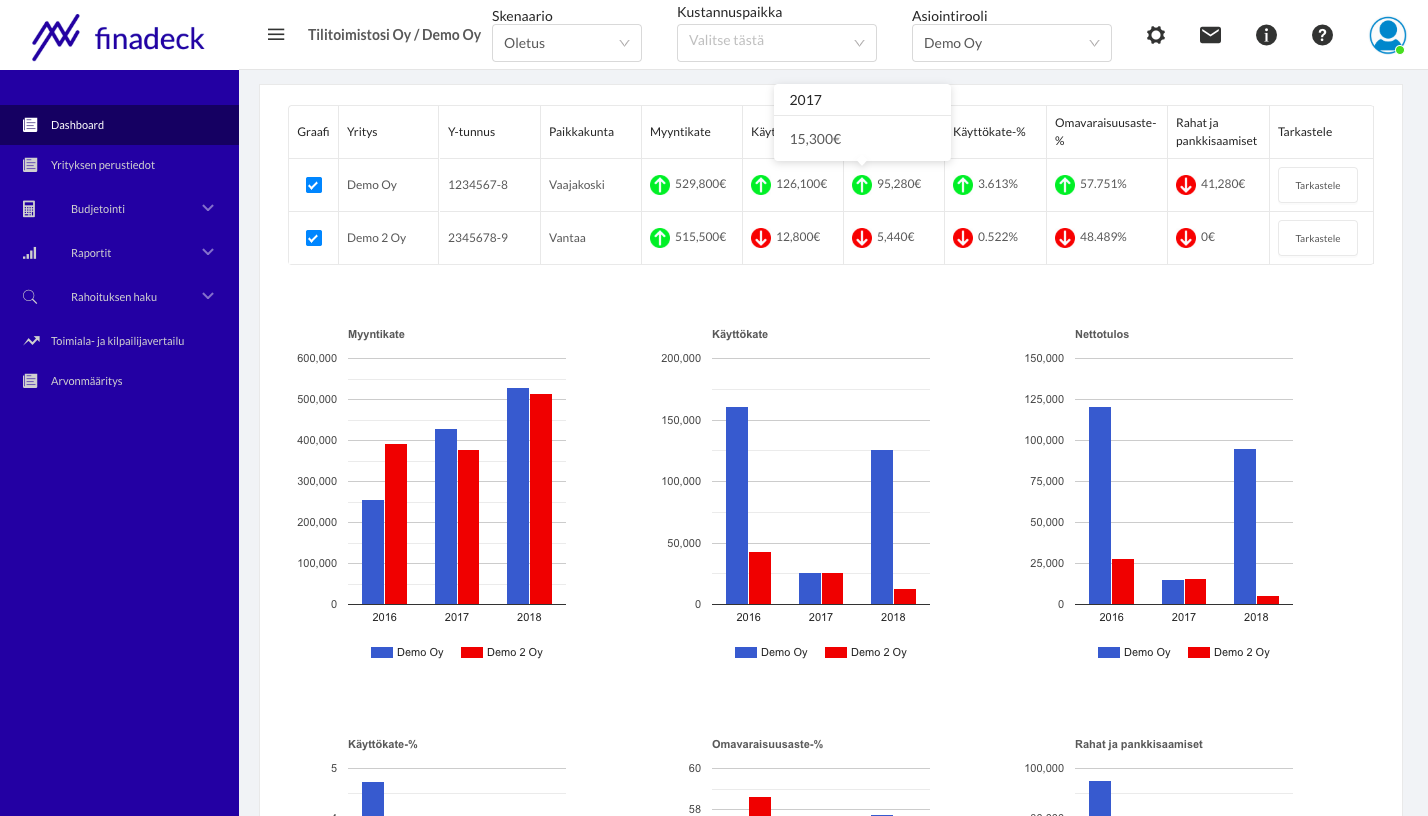Go to Dashboard in sidebar
1428x816 pixels.
(x=119, y=125)
